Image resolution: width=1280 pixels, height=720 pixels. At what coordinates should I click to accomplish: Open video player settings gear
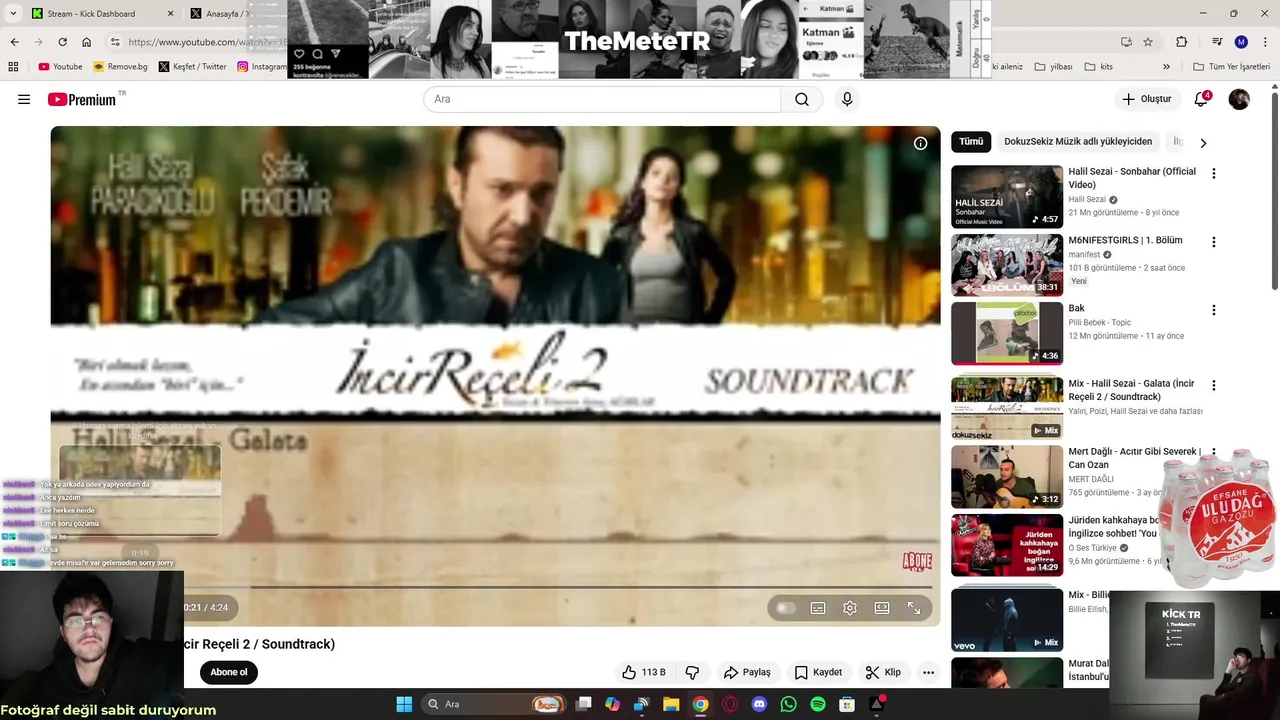(x=850, y=608)
